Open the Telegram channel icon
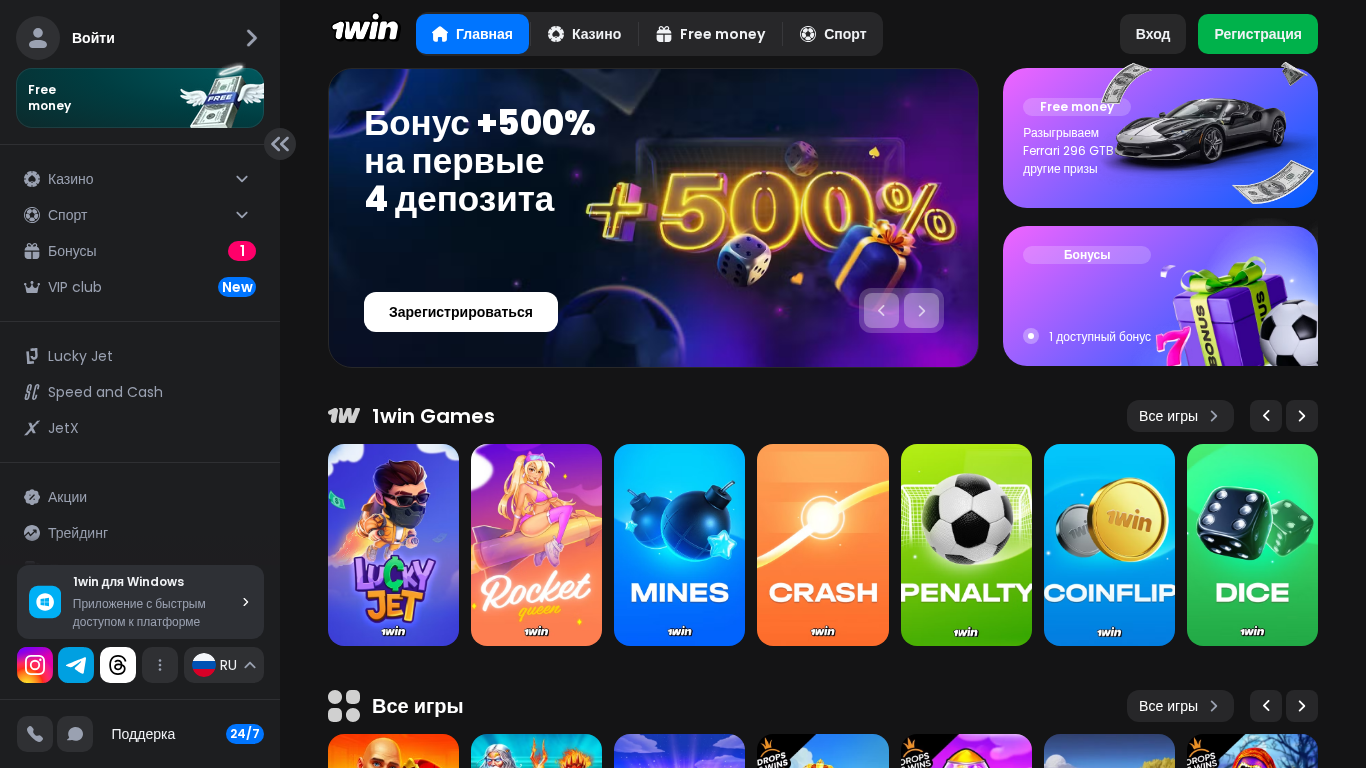1366x768 pixels. point(76,665)
